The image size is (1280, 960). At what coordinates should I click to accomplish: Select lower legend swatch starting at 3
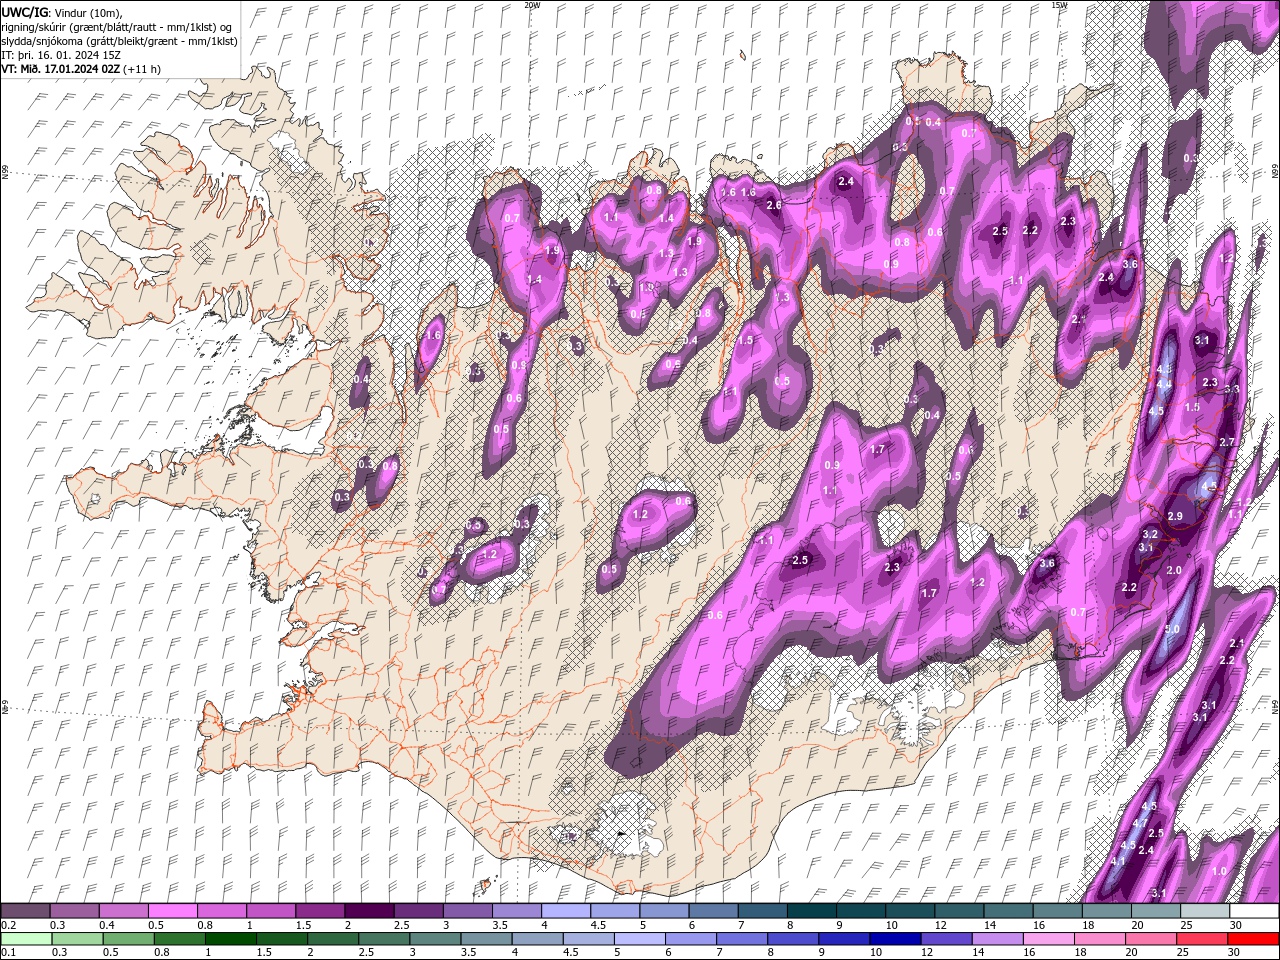coord(436,939)
